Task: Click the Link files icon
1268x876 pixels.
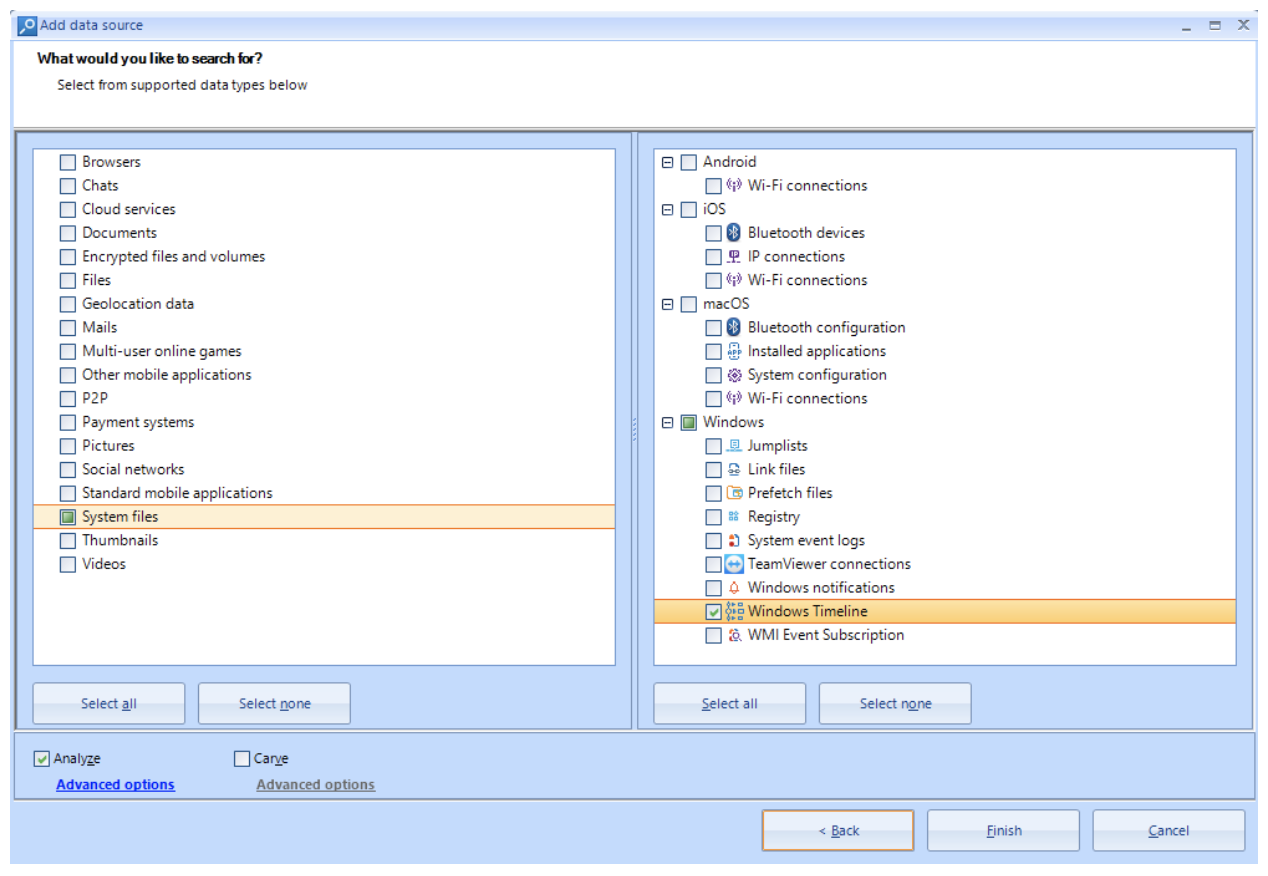Action: (x=734, y=470)
